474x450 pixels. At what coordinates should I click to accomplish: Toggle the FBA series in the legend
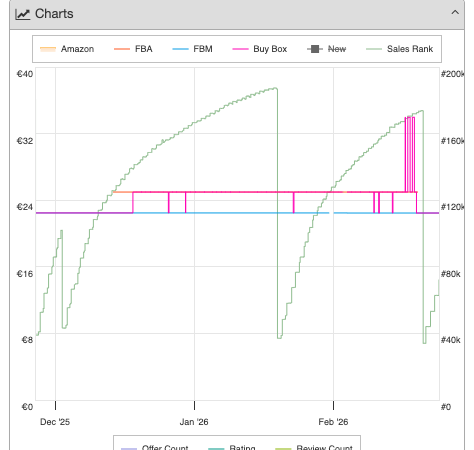point(133,49)
